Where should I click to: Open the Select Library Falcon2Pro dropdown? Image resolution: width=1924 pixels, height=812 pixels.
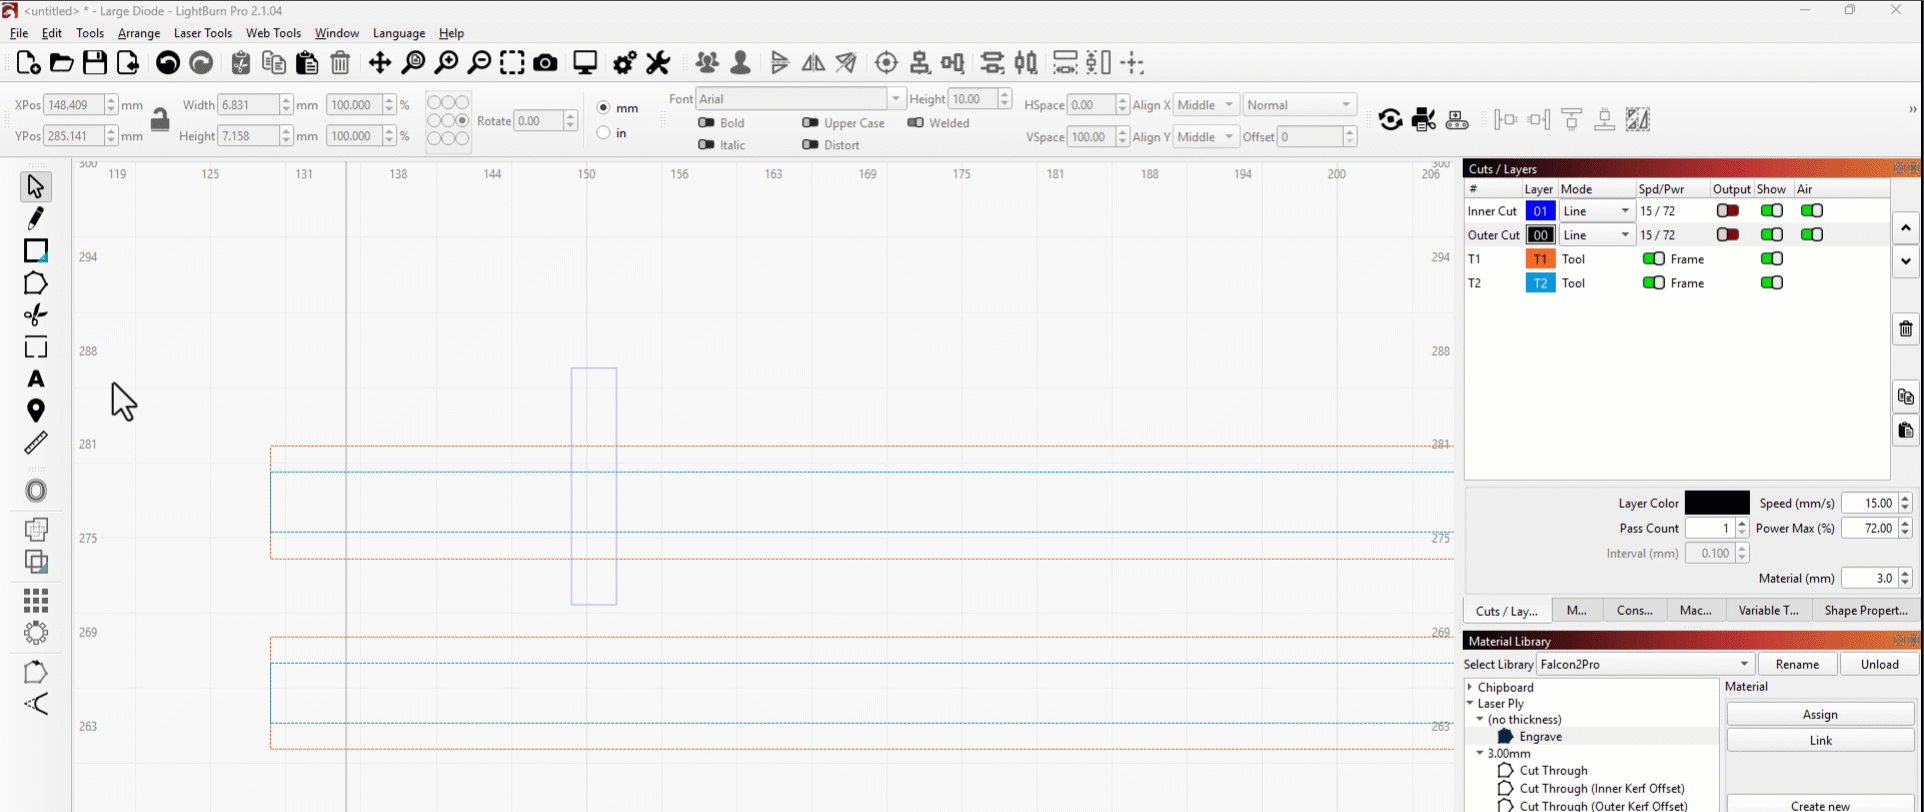click(x=1645, y=664)
